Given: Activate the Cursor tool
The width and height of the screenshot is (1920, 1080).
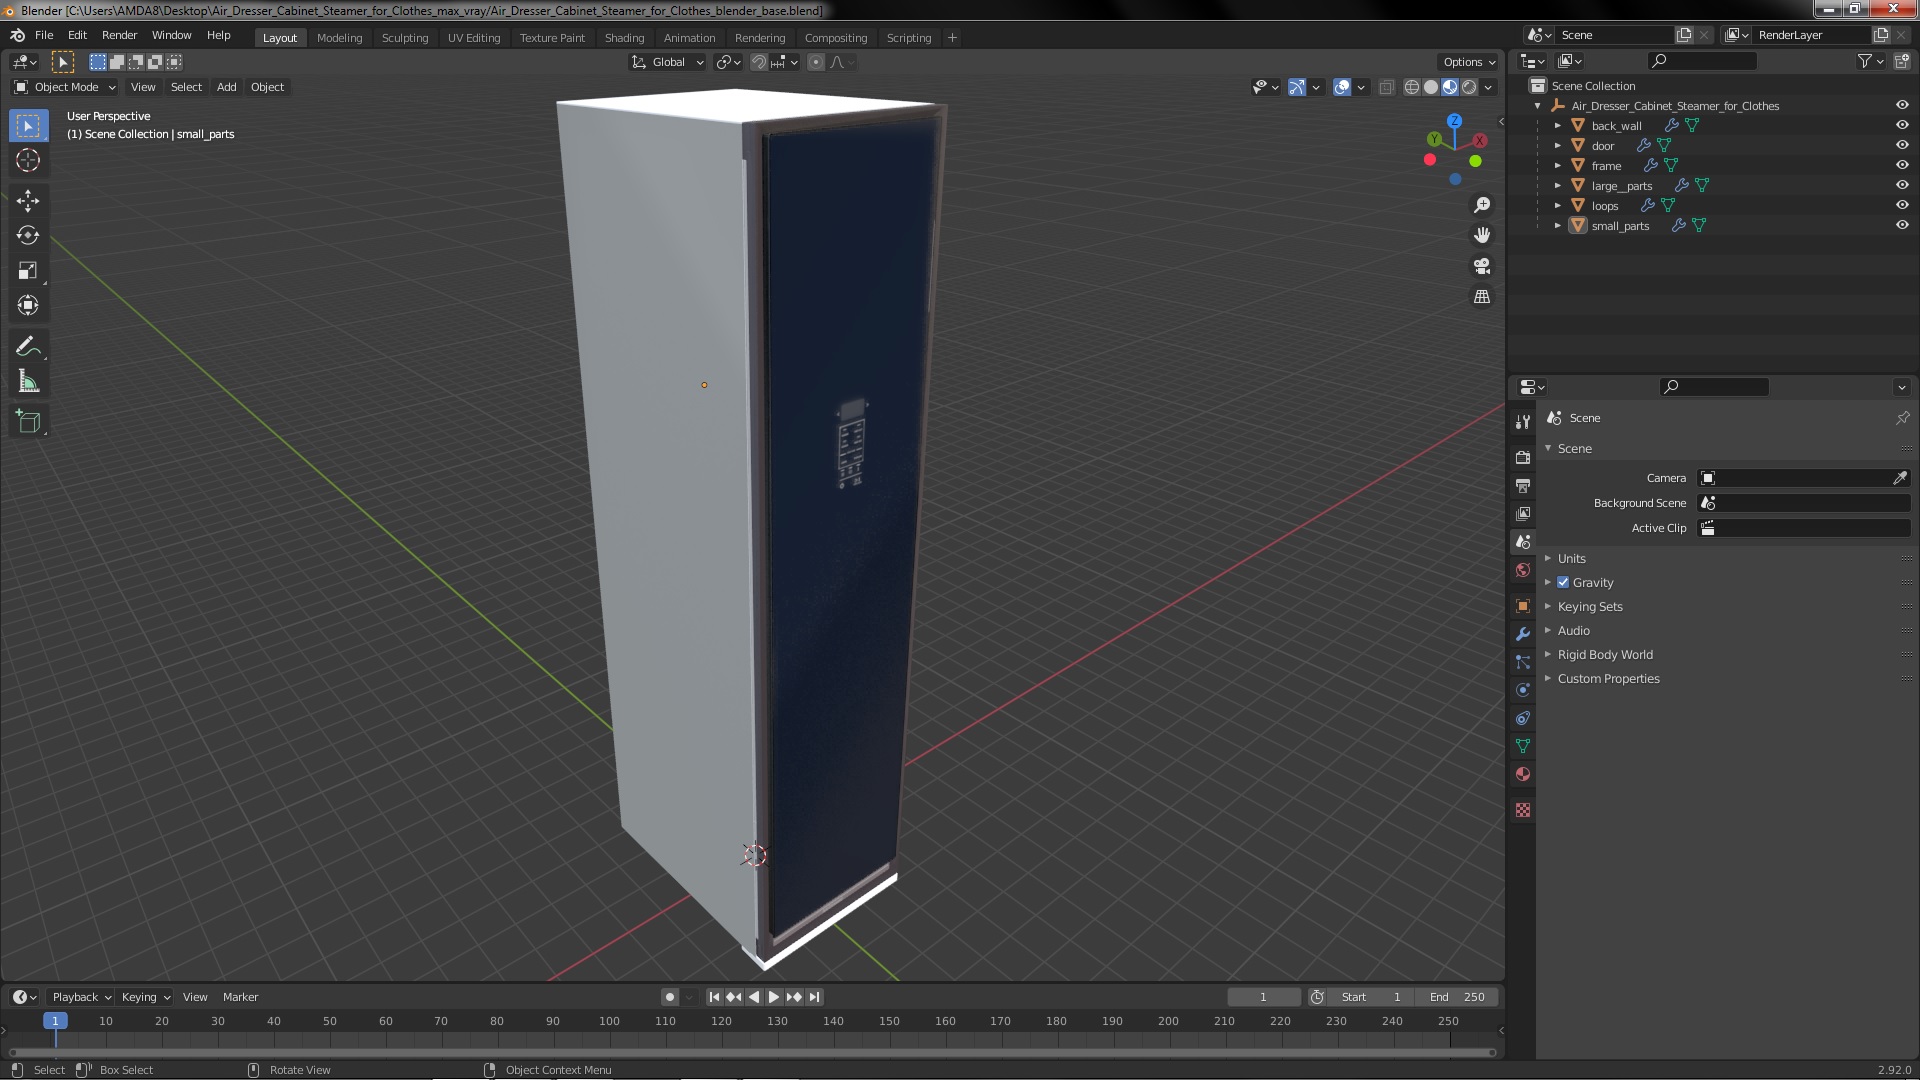Looking at the screenshot, I should tap(28, 160).
